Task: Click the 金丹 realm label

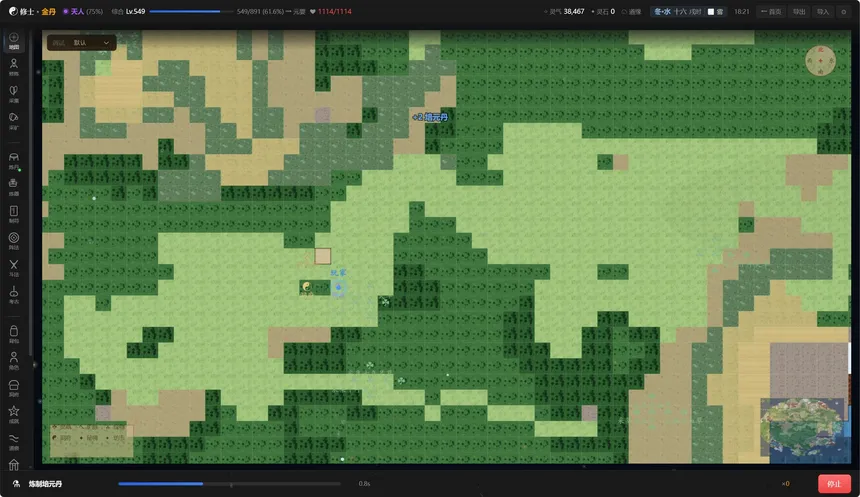Action: point(49,12)
